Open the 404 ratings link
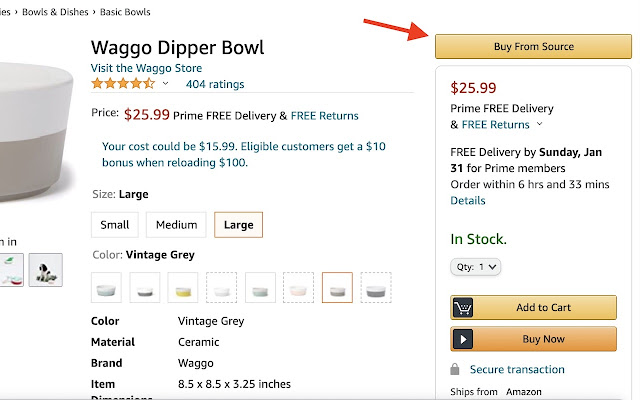The height and width of the screenshot is (400, 640). tap(215, 84)
